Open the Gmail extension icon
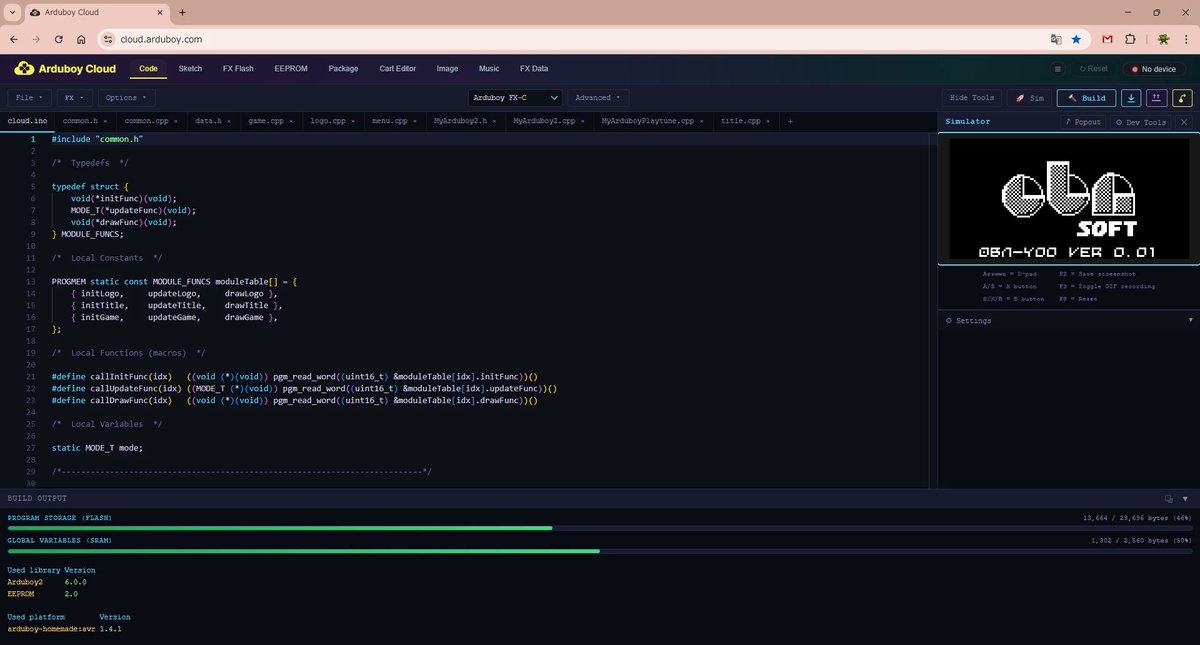1200x645 pixels. click(x=1108, y=39)
